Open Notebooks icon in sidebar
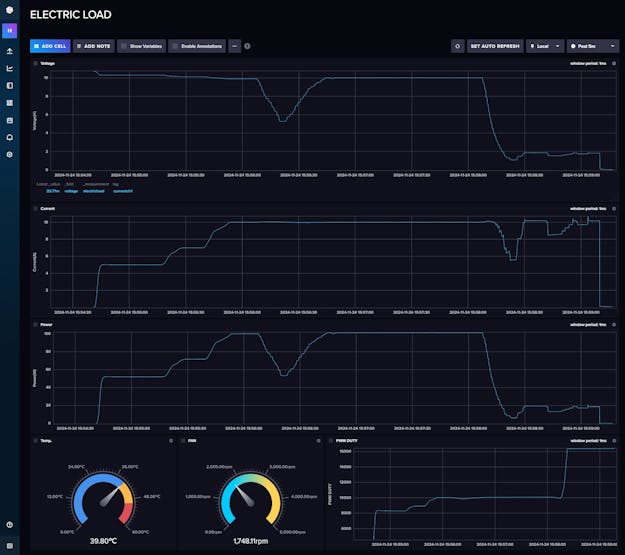Image resolution: width=625 pixels, height=555 pixels. tap(10, 85)
